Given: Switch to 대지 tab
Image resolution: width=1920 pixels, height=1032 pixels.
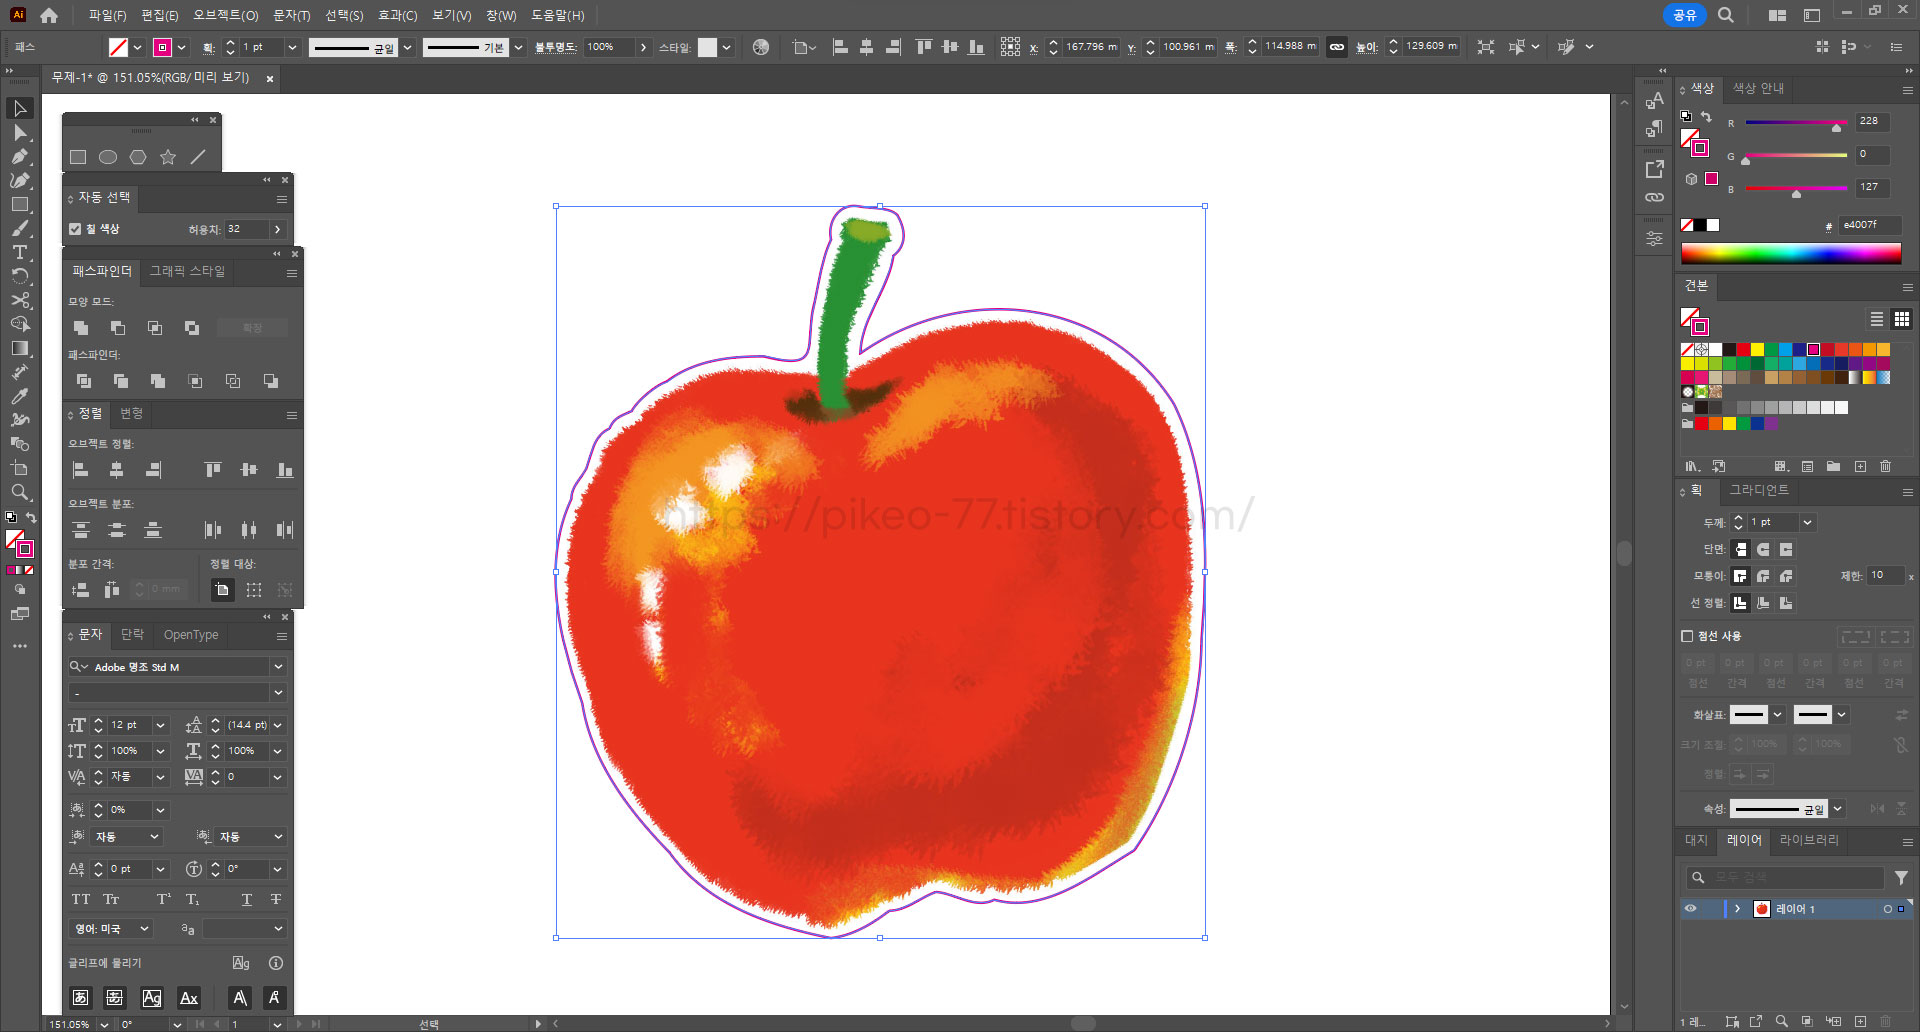Looking at the screenshot, I should pos(1697,840).
